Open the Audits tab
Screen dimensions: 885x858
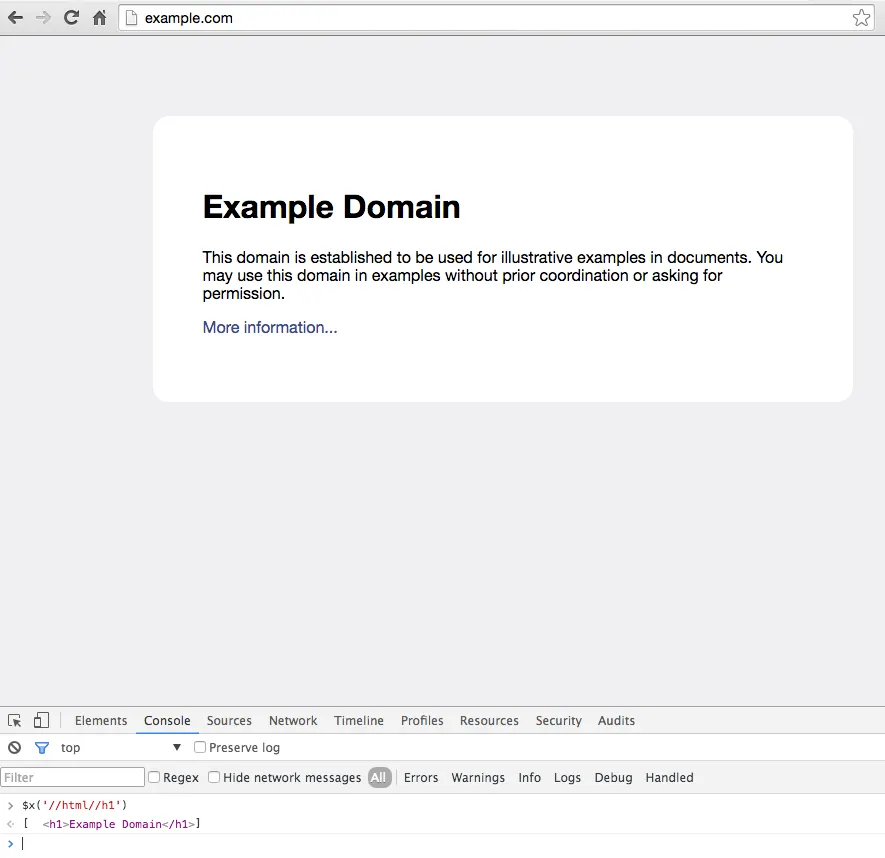click(x=616, y=721)
